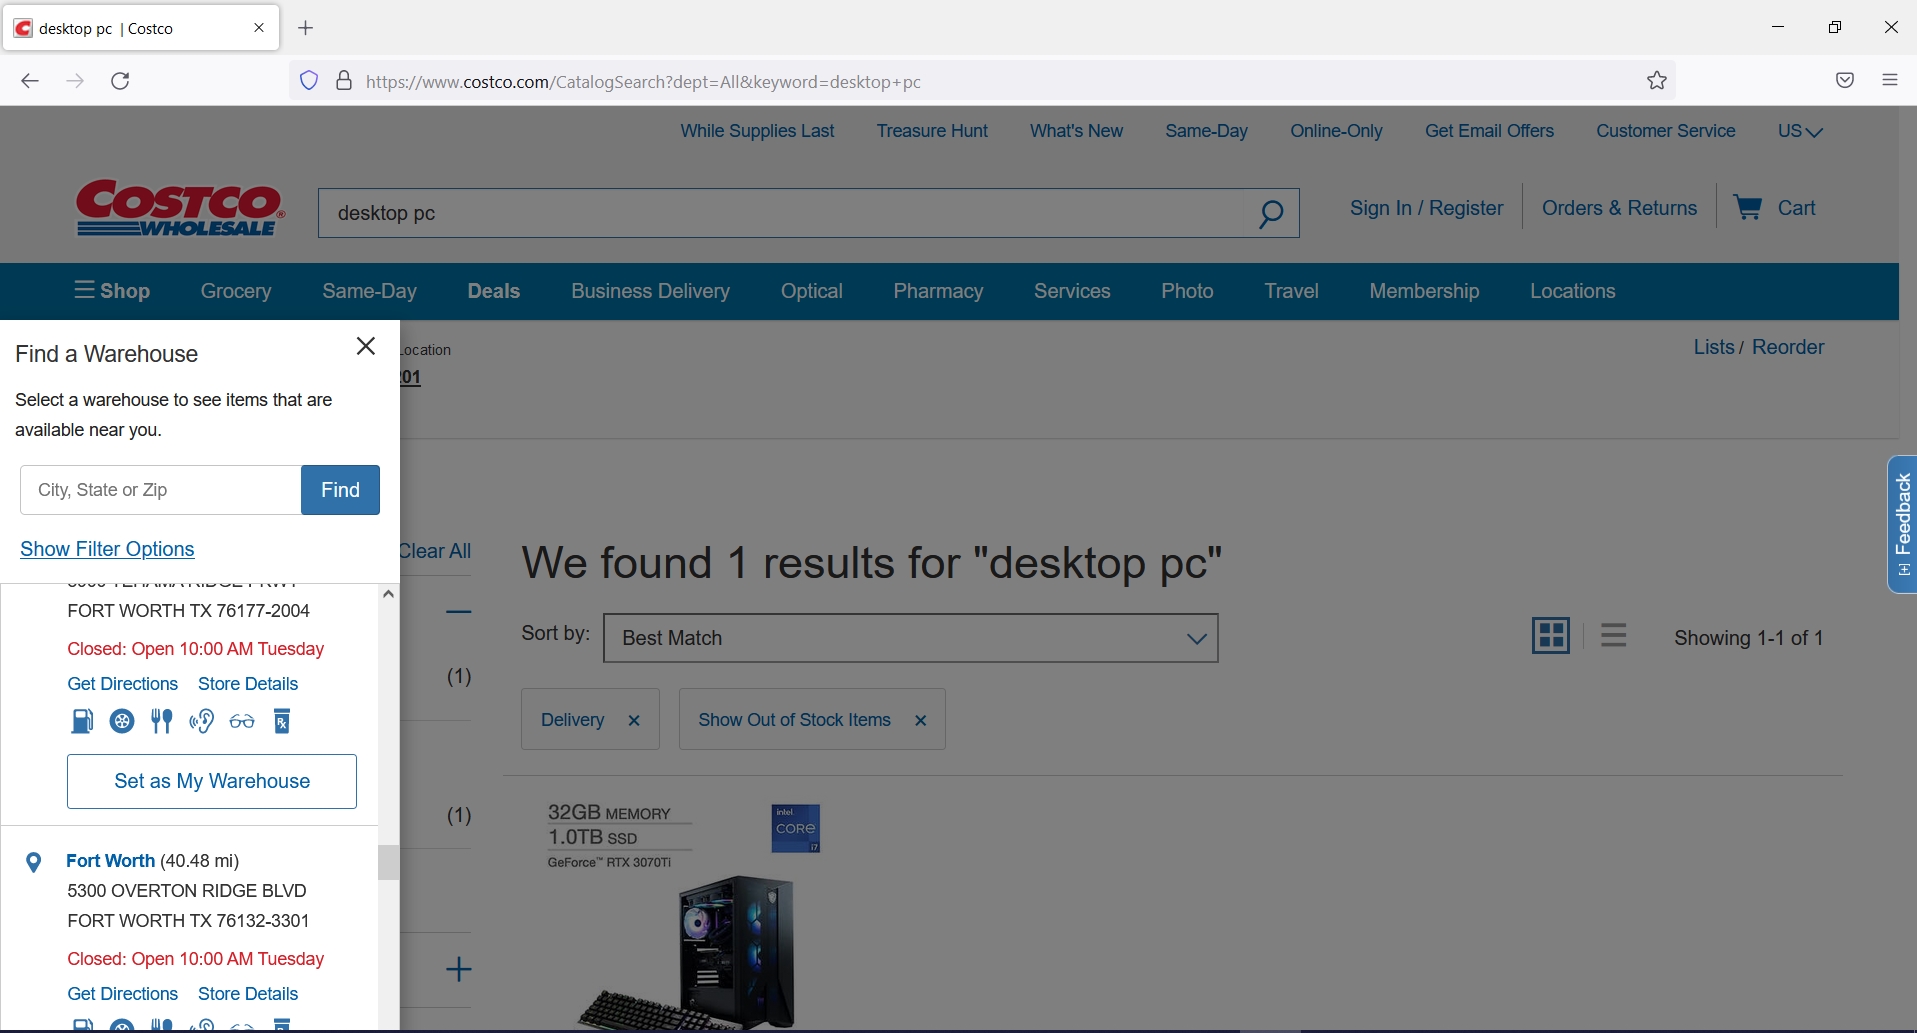Open Fort Worth Store Details link
This screenshot has width=1917, height=1033.
247,993
